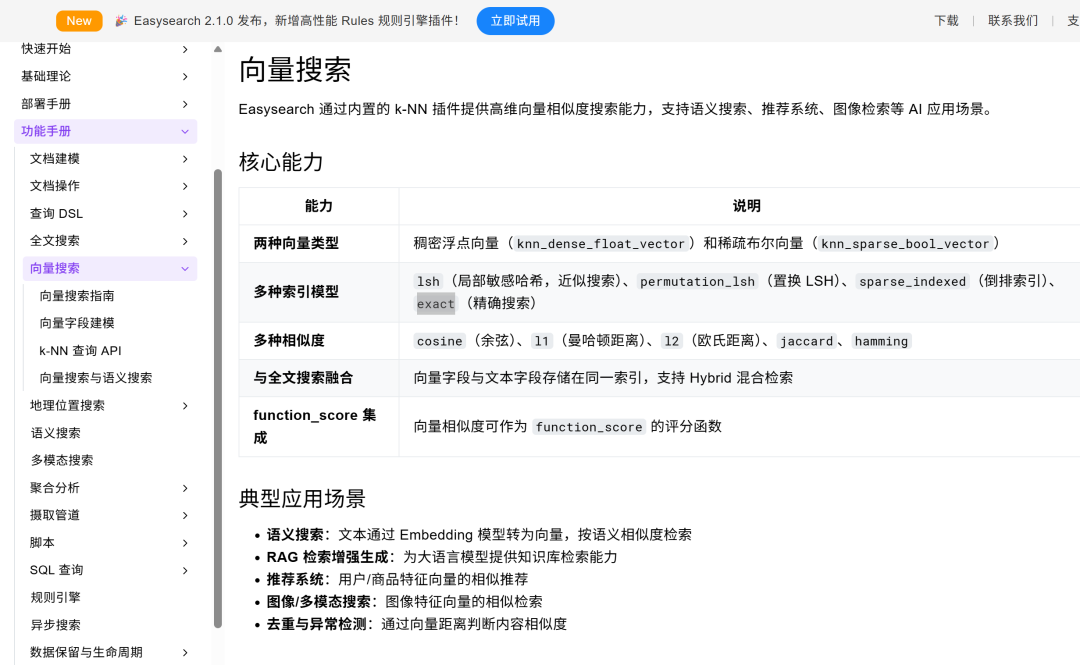Click the knn_sparse_bool_vector code text
The width and height of the screenshot is (1080, 665).
click(x=905, y=244)
